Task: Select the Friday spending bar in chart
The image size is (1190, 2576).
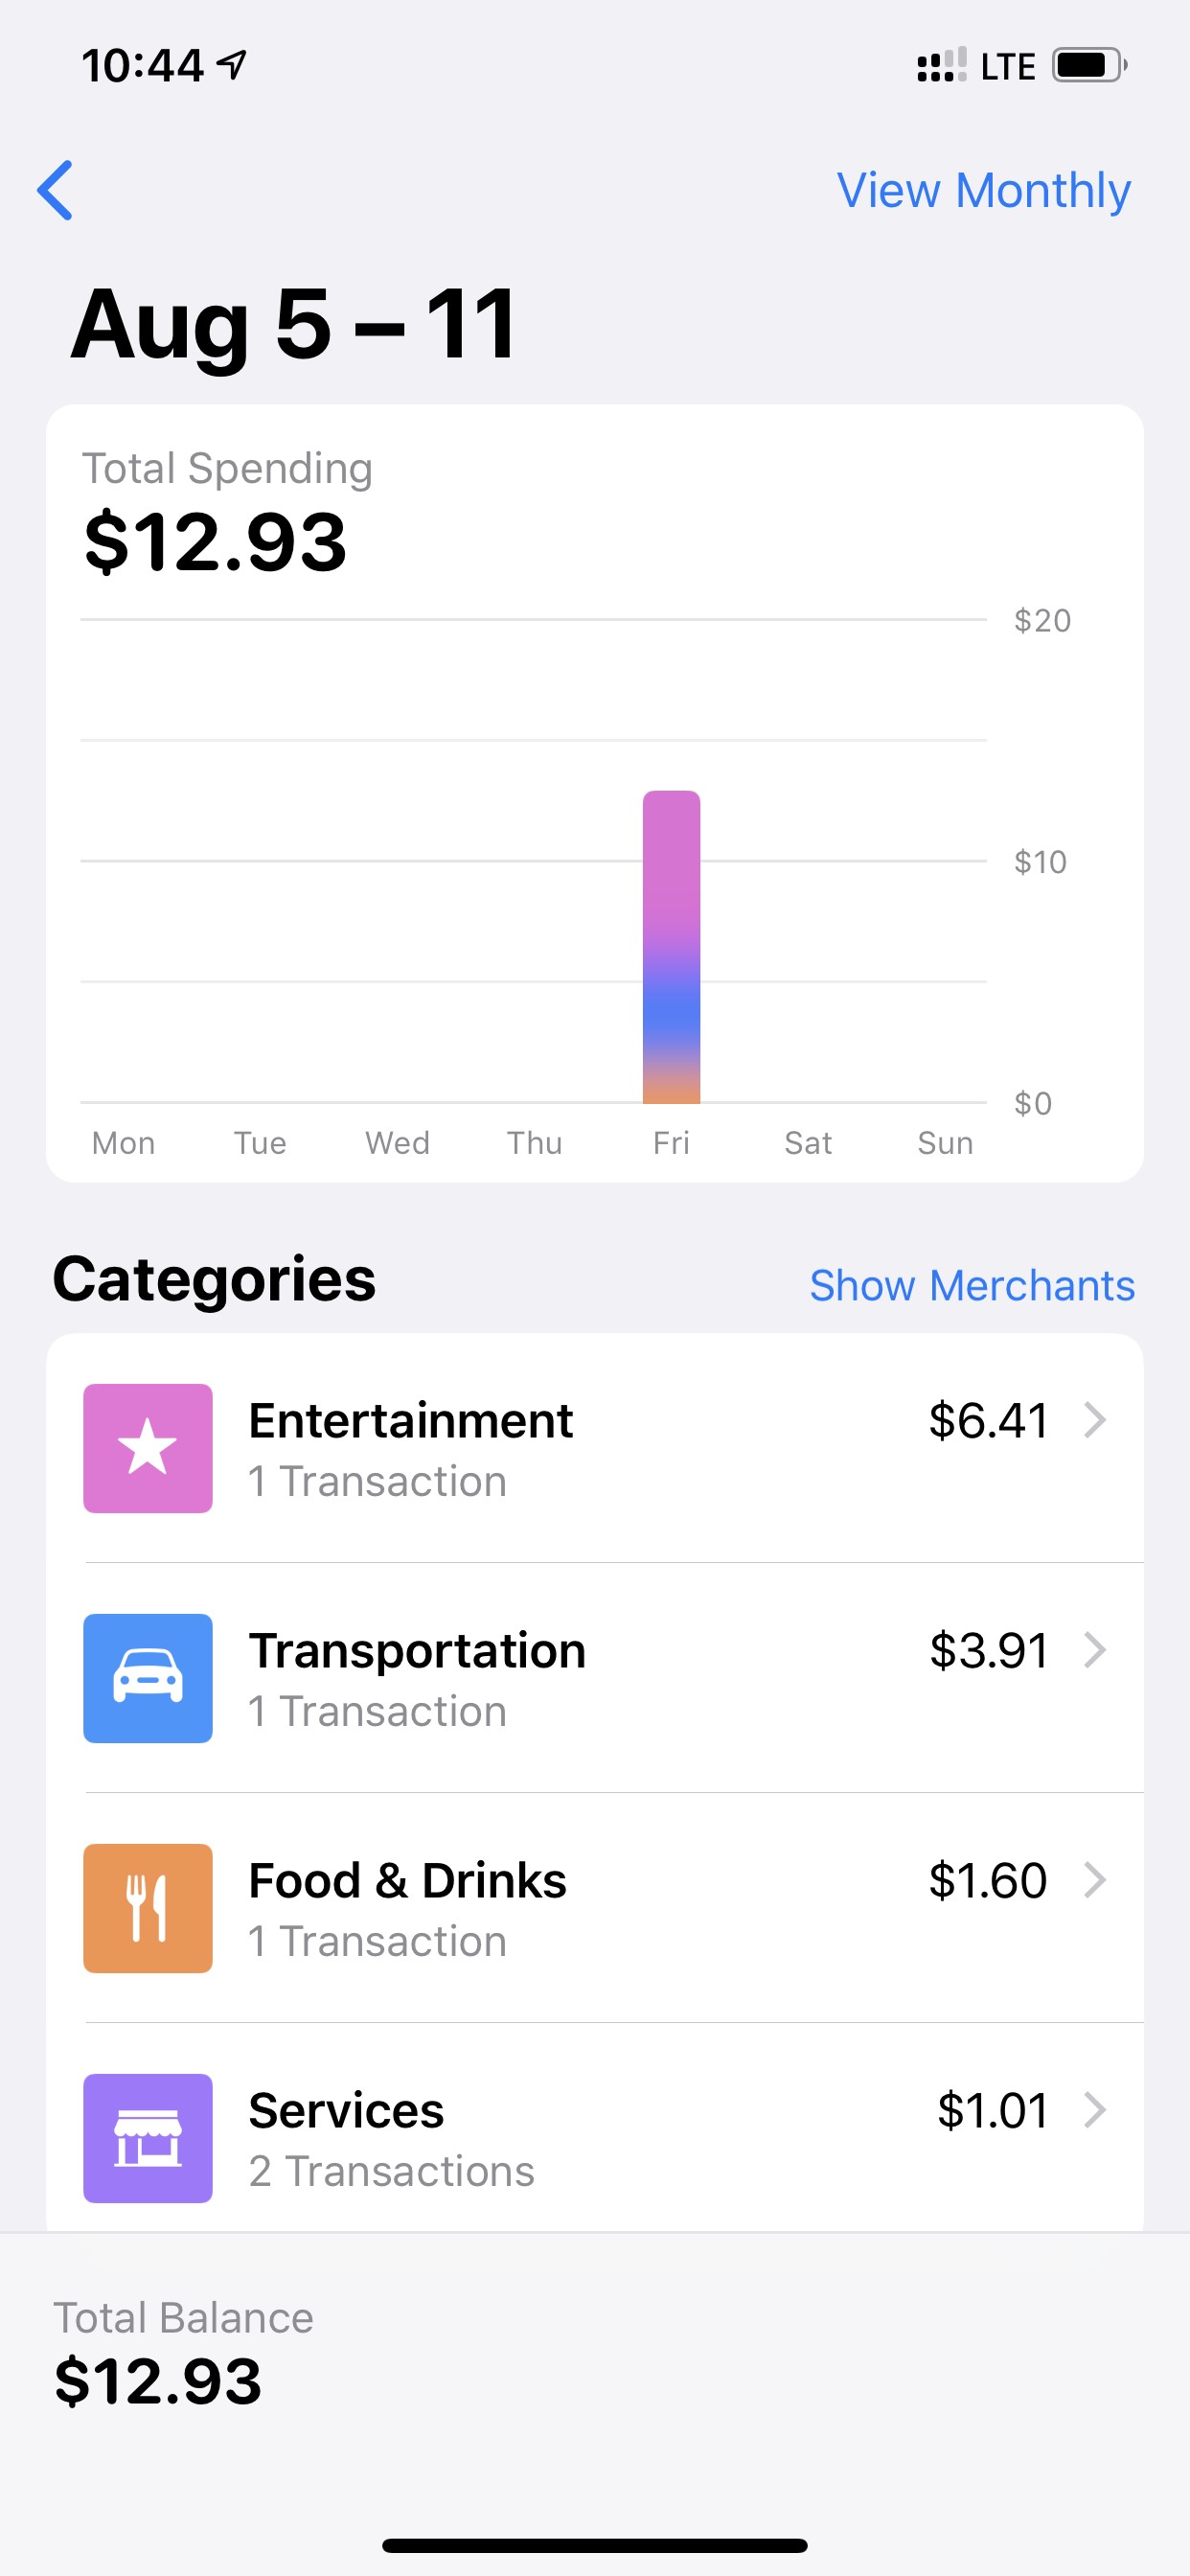Action: click(671, 947)
